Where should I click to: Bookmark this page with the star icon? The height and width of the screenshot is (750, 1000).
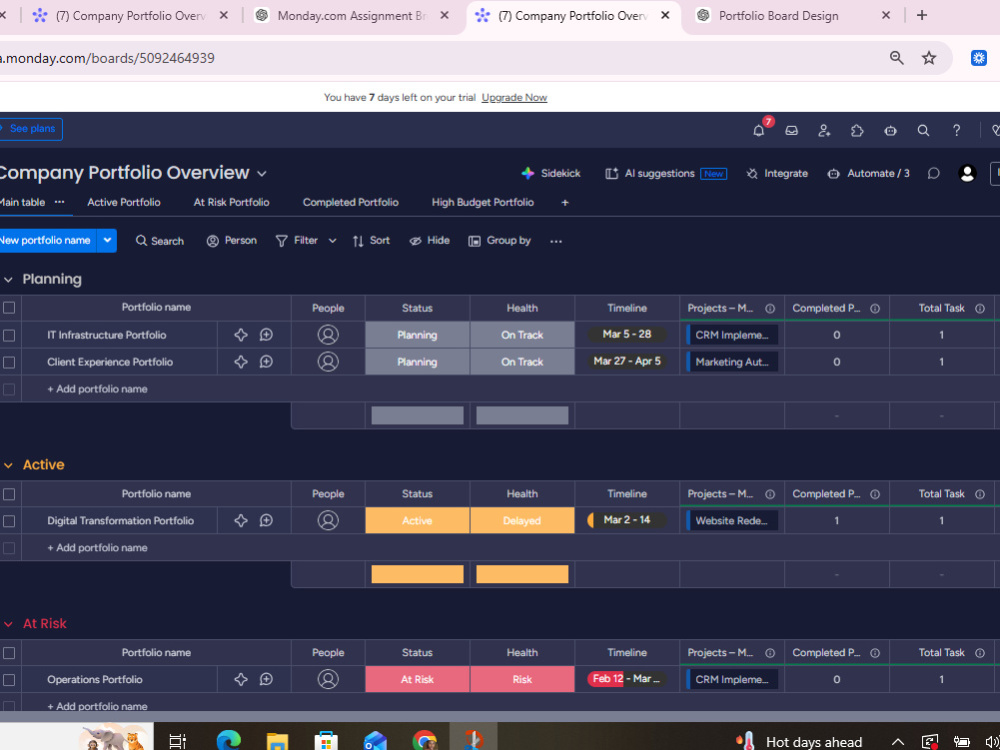click(929, 58)
